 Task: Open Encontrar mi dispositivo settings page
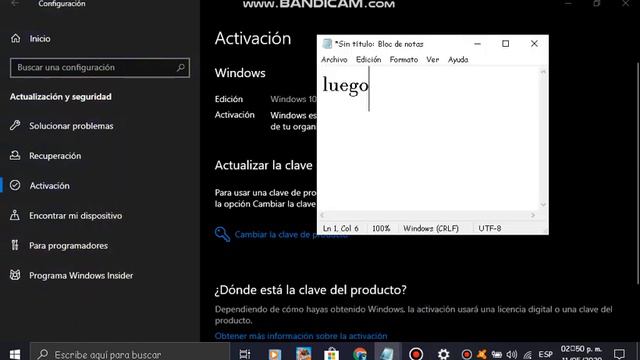click(76, 216)
